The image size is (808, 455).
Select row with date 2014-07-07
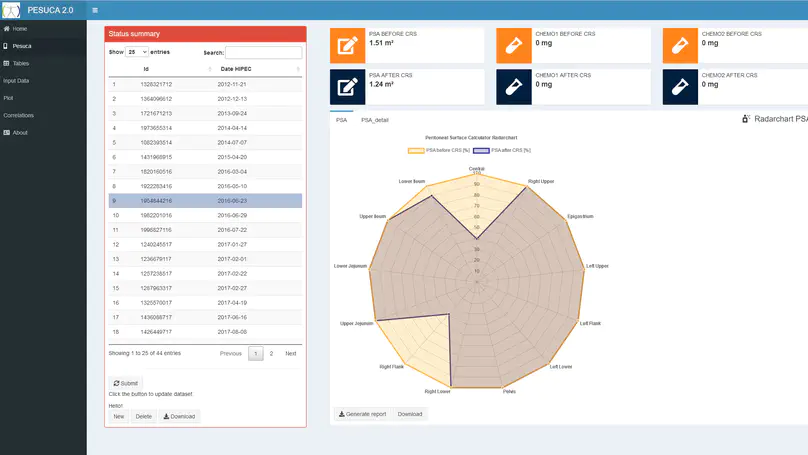205,143
